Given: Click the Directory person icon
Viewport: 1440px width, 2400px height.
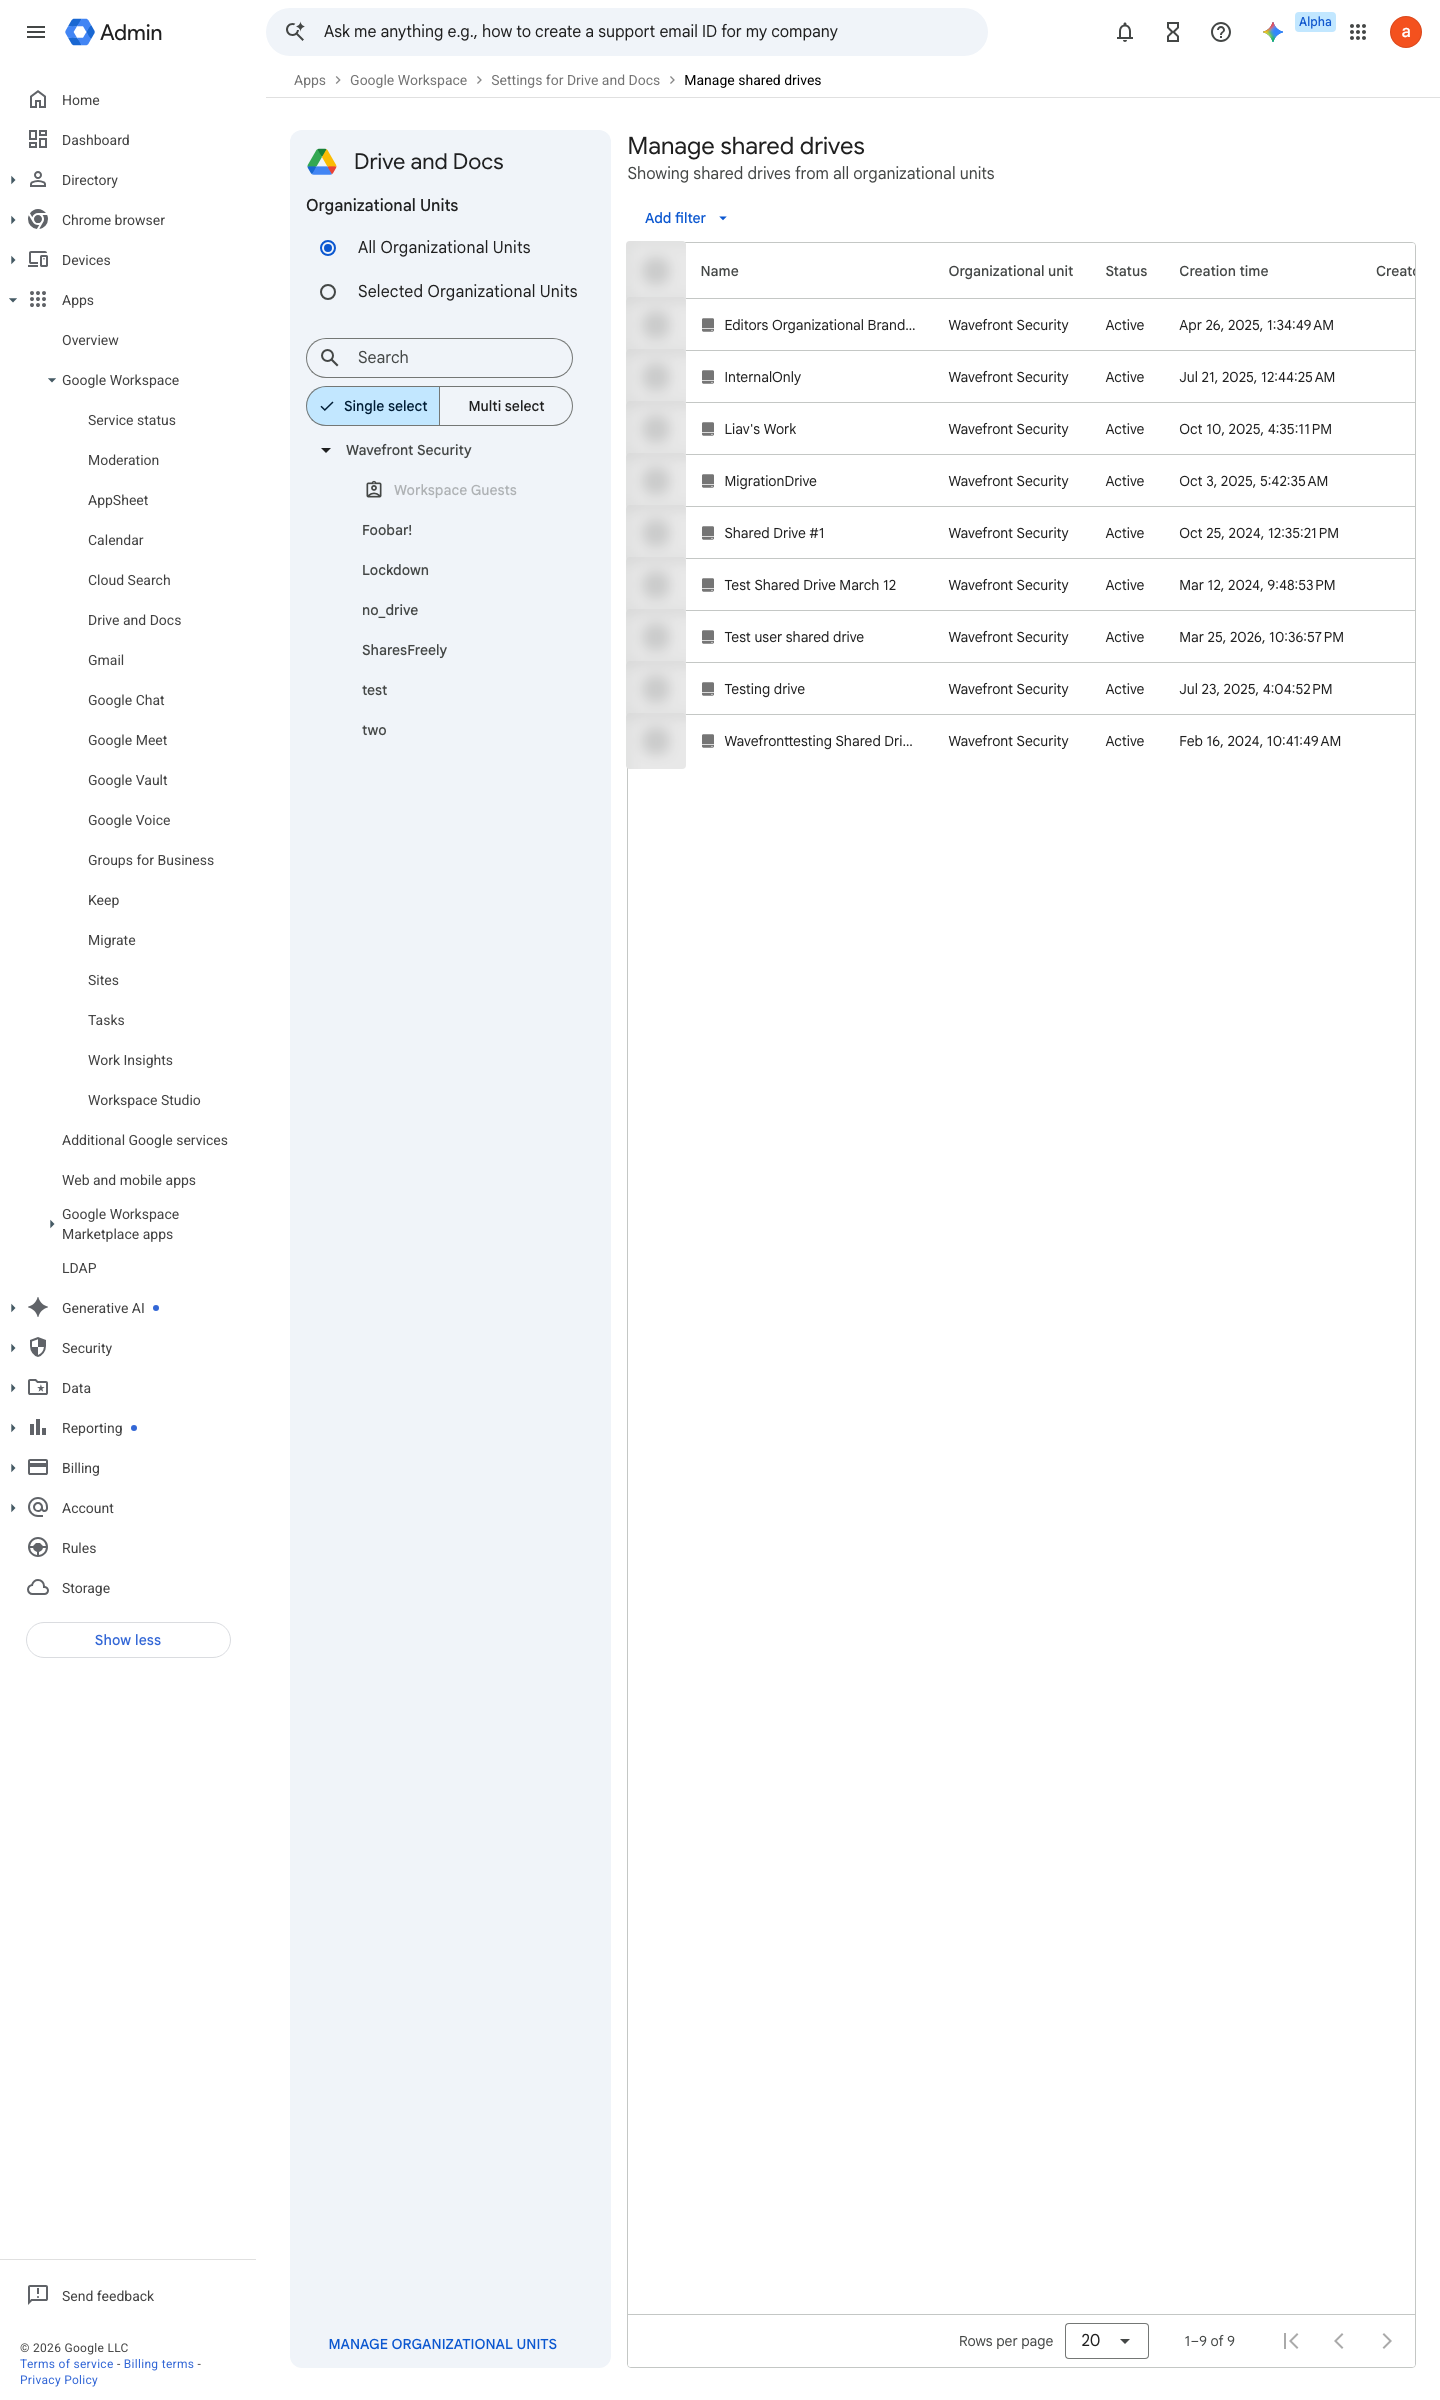Looking at the screenshot, I should coord(38,180).
